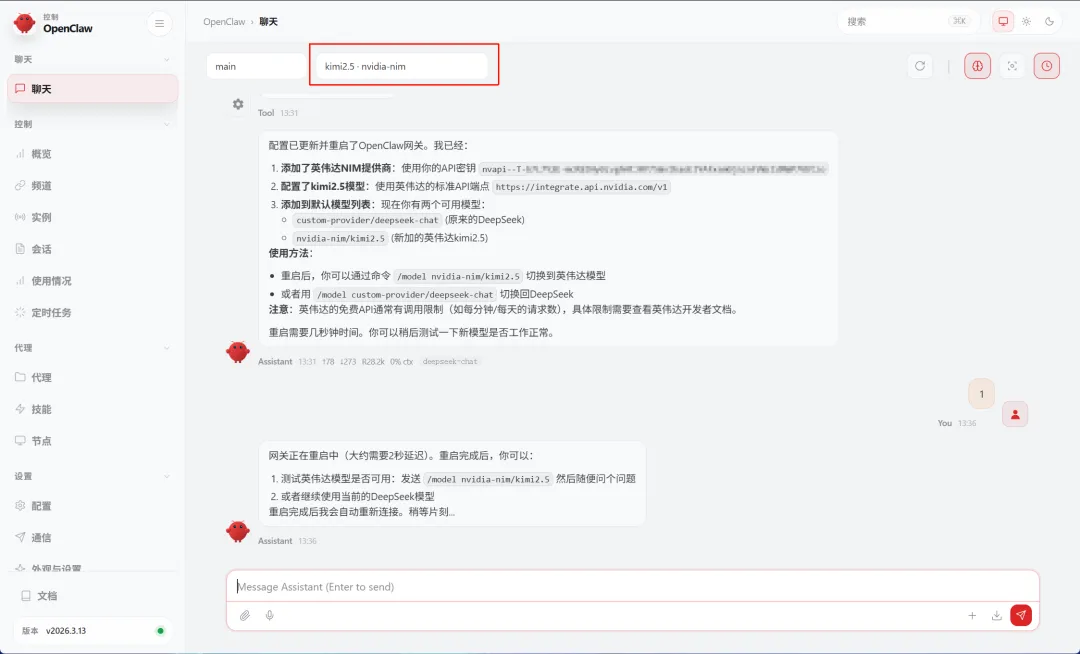Open 代理 agents page with folder icon
This screenshot has width=1080, height=654.
[93, 377]
